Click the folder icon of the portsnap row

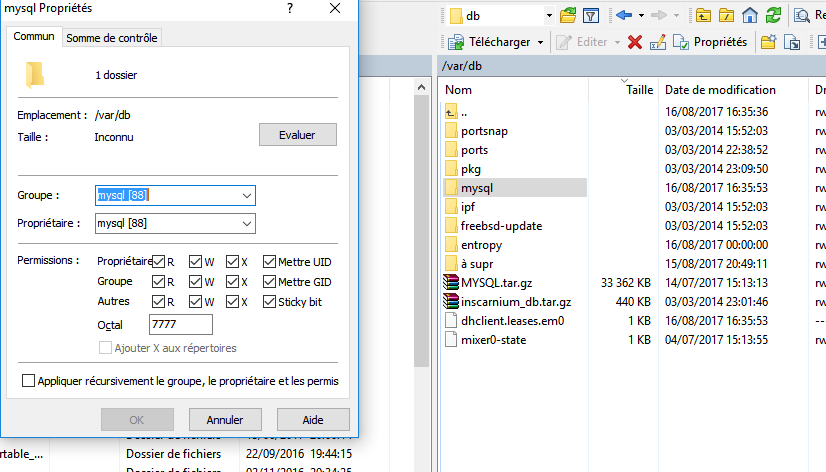coord(451,131)
